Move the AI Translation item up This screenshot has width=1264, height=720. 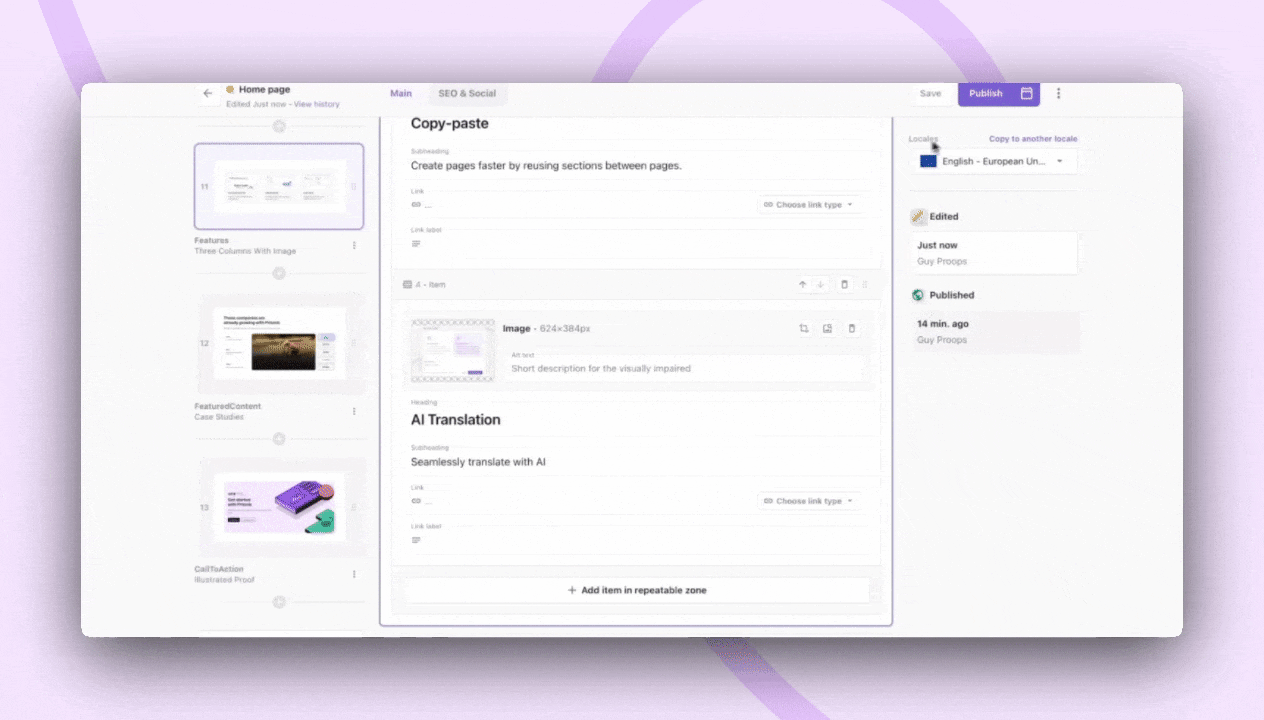(x=802, y=284)
